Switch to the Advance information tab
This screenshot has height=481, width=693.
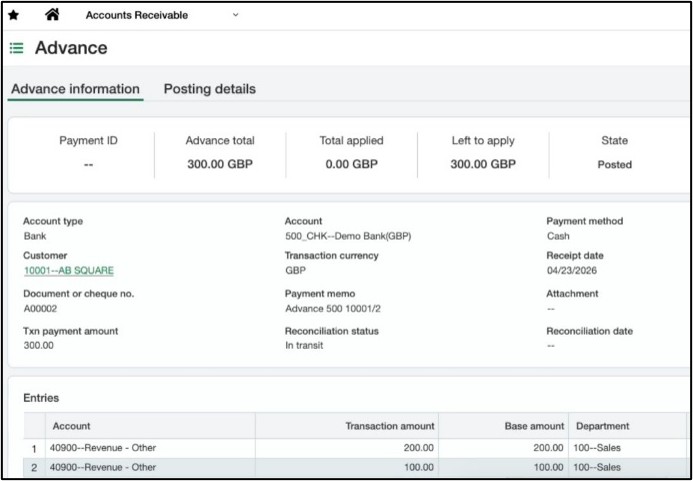76,89
